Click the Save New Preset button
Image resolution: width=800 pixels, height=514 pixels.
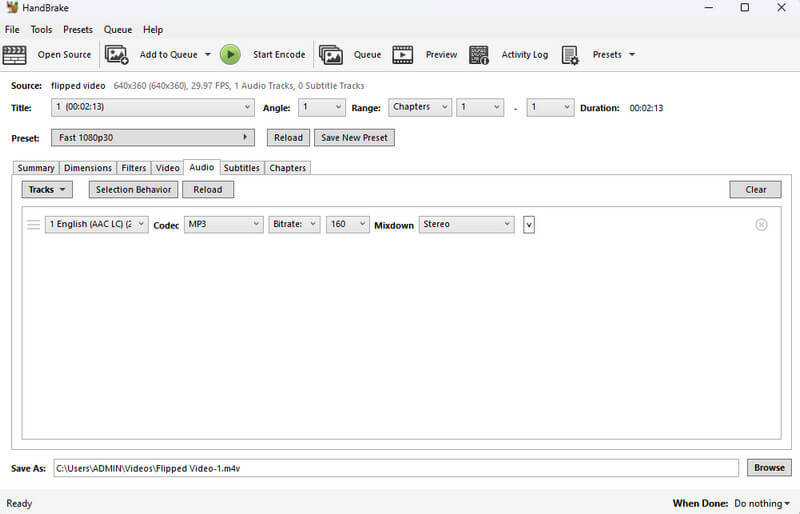tap(354, 137)
